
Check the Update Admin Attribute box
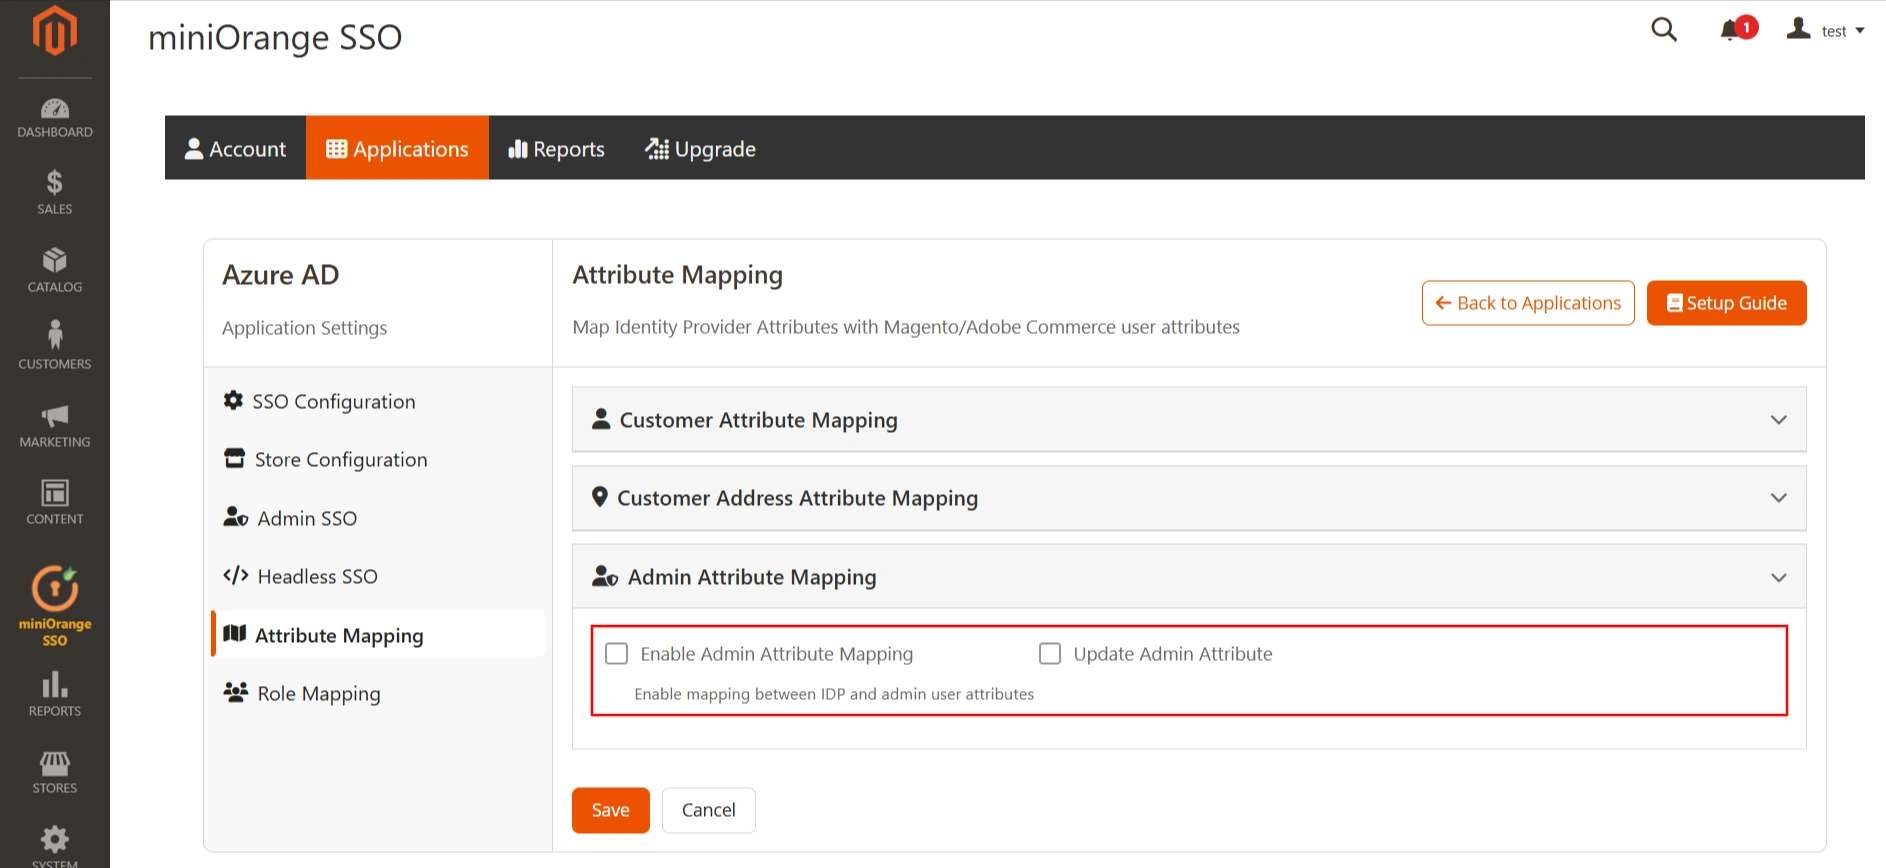[x=1050, y=653]
